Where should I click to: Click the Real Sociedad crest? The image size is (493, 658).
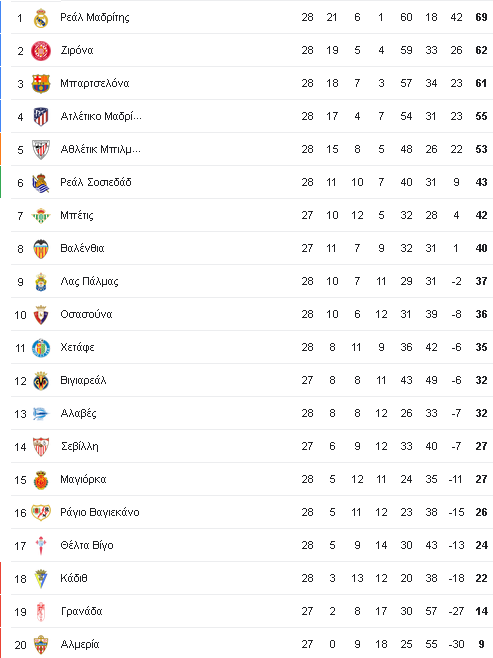point(41,183)
